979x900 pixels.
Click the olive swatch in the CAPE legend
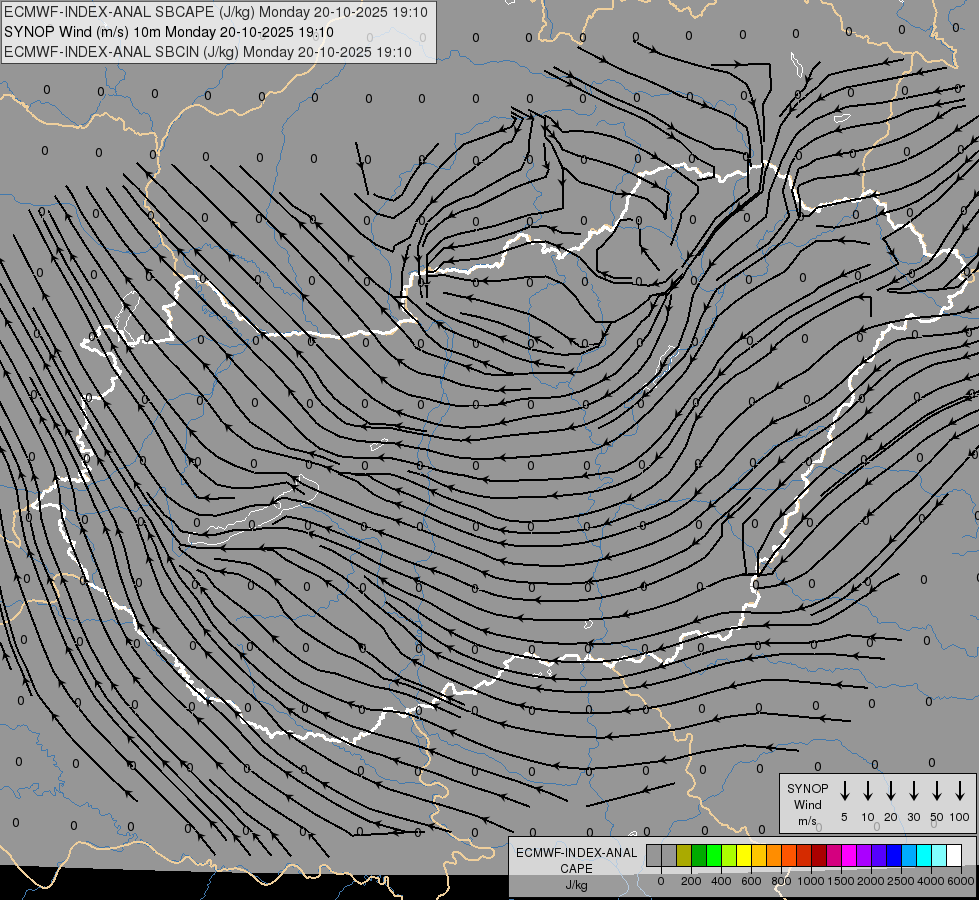684,855
